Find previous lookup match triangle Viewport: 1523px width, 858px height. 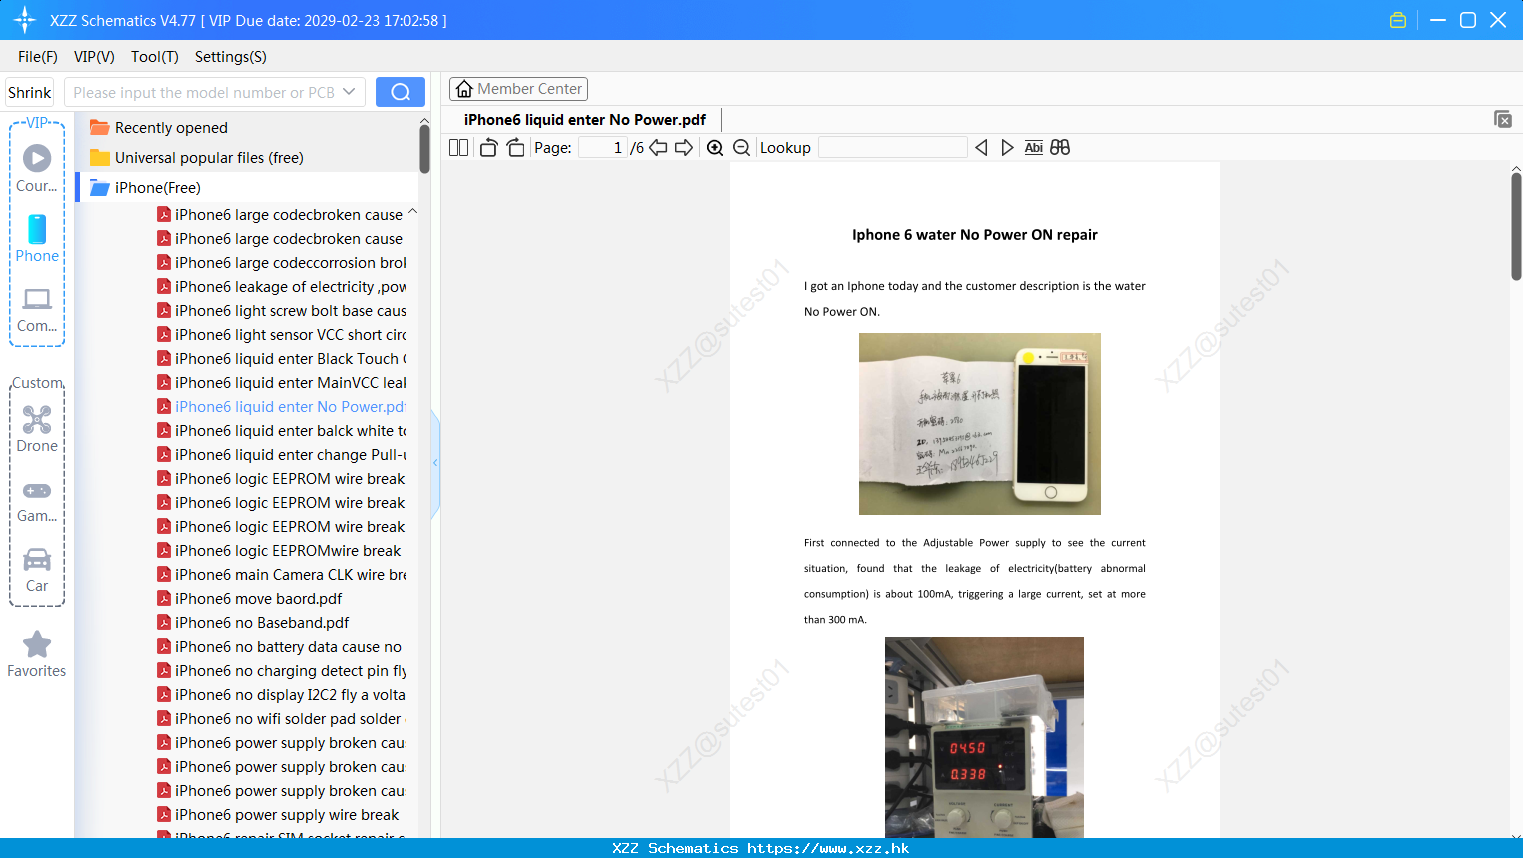coord(981,148)
